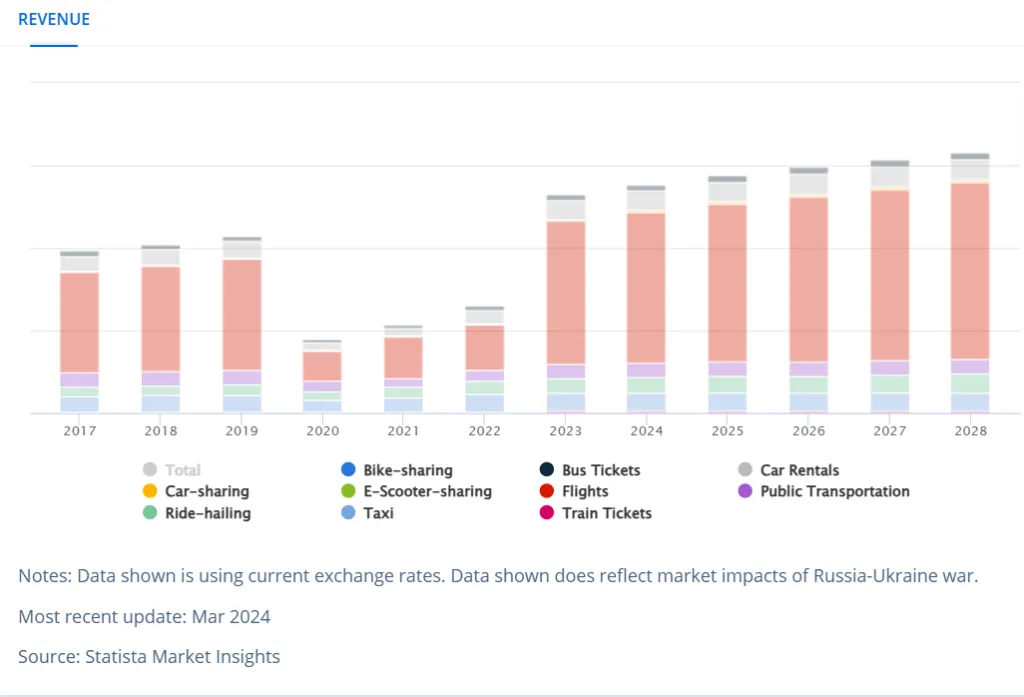Image resolution: width=1024 pixels, height=697 pixels.
Task: Click the Taxi blue legend dot
Action: pyautogui.click(x=348, y=513)
